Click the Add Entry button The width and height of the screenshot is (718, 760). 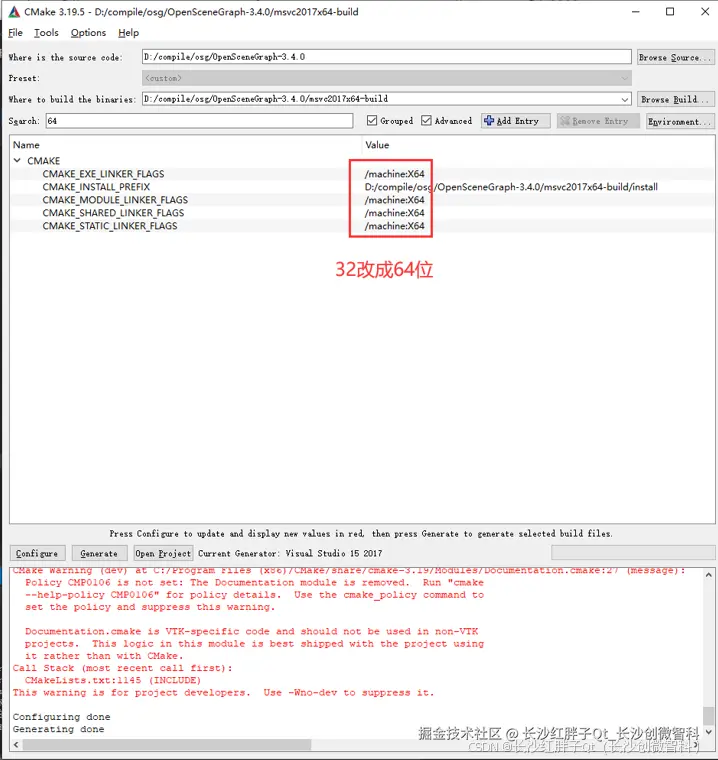(516, 121)
